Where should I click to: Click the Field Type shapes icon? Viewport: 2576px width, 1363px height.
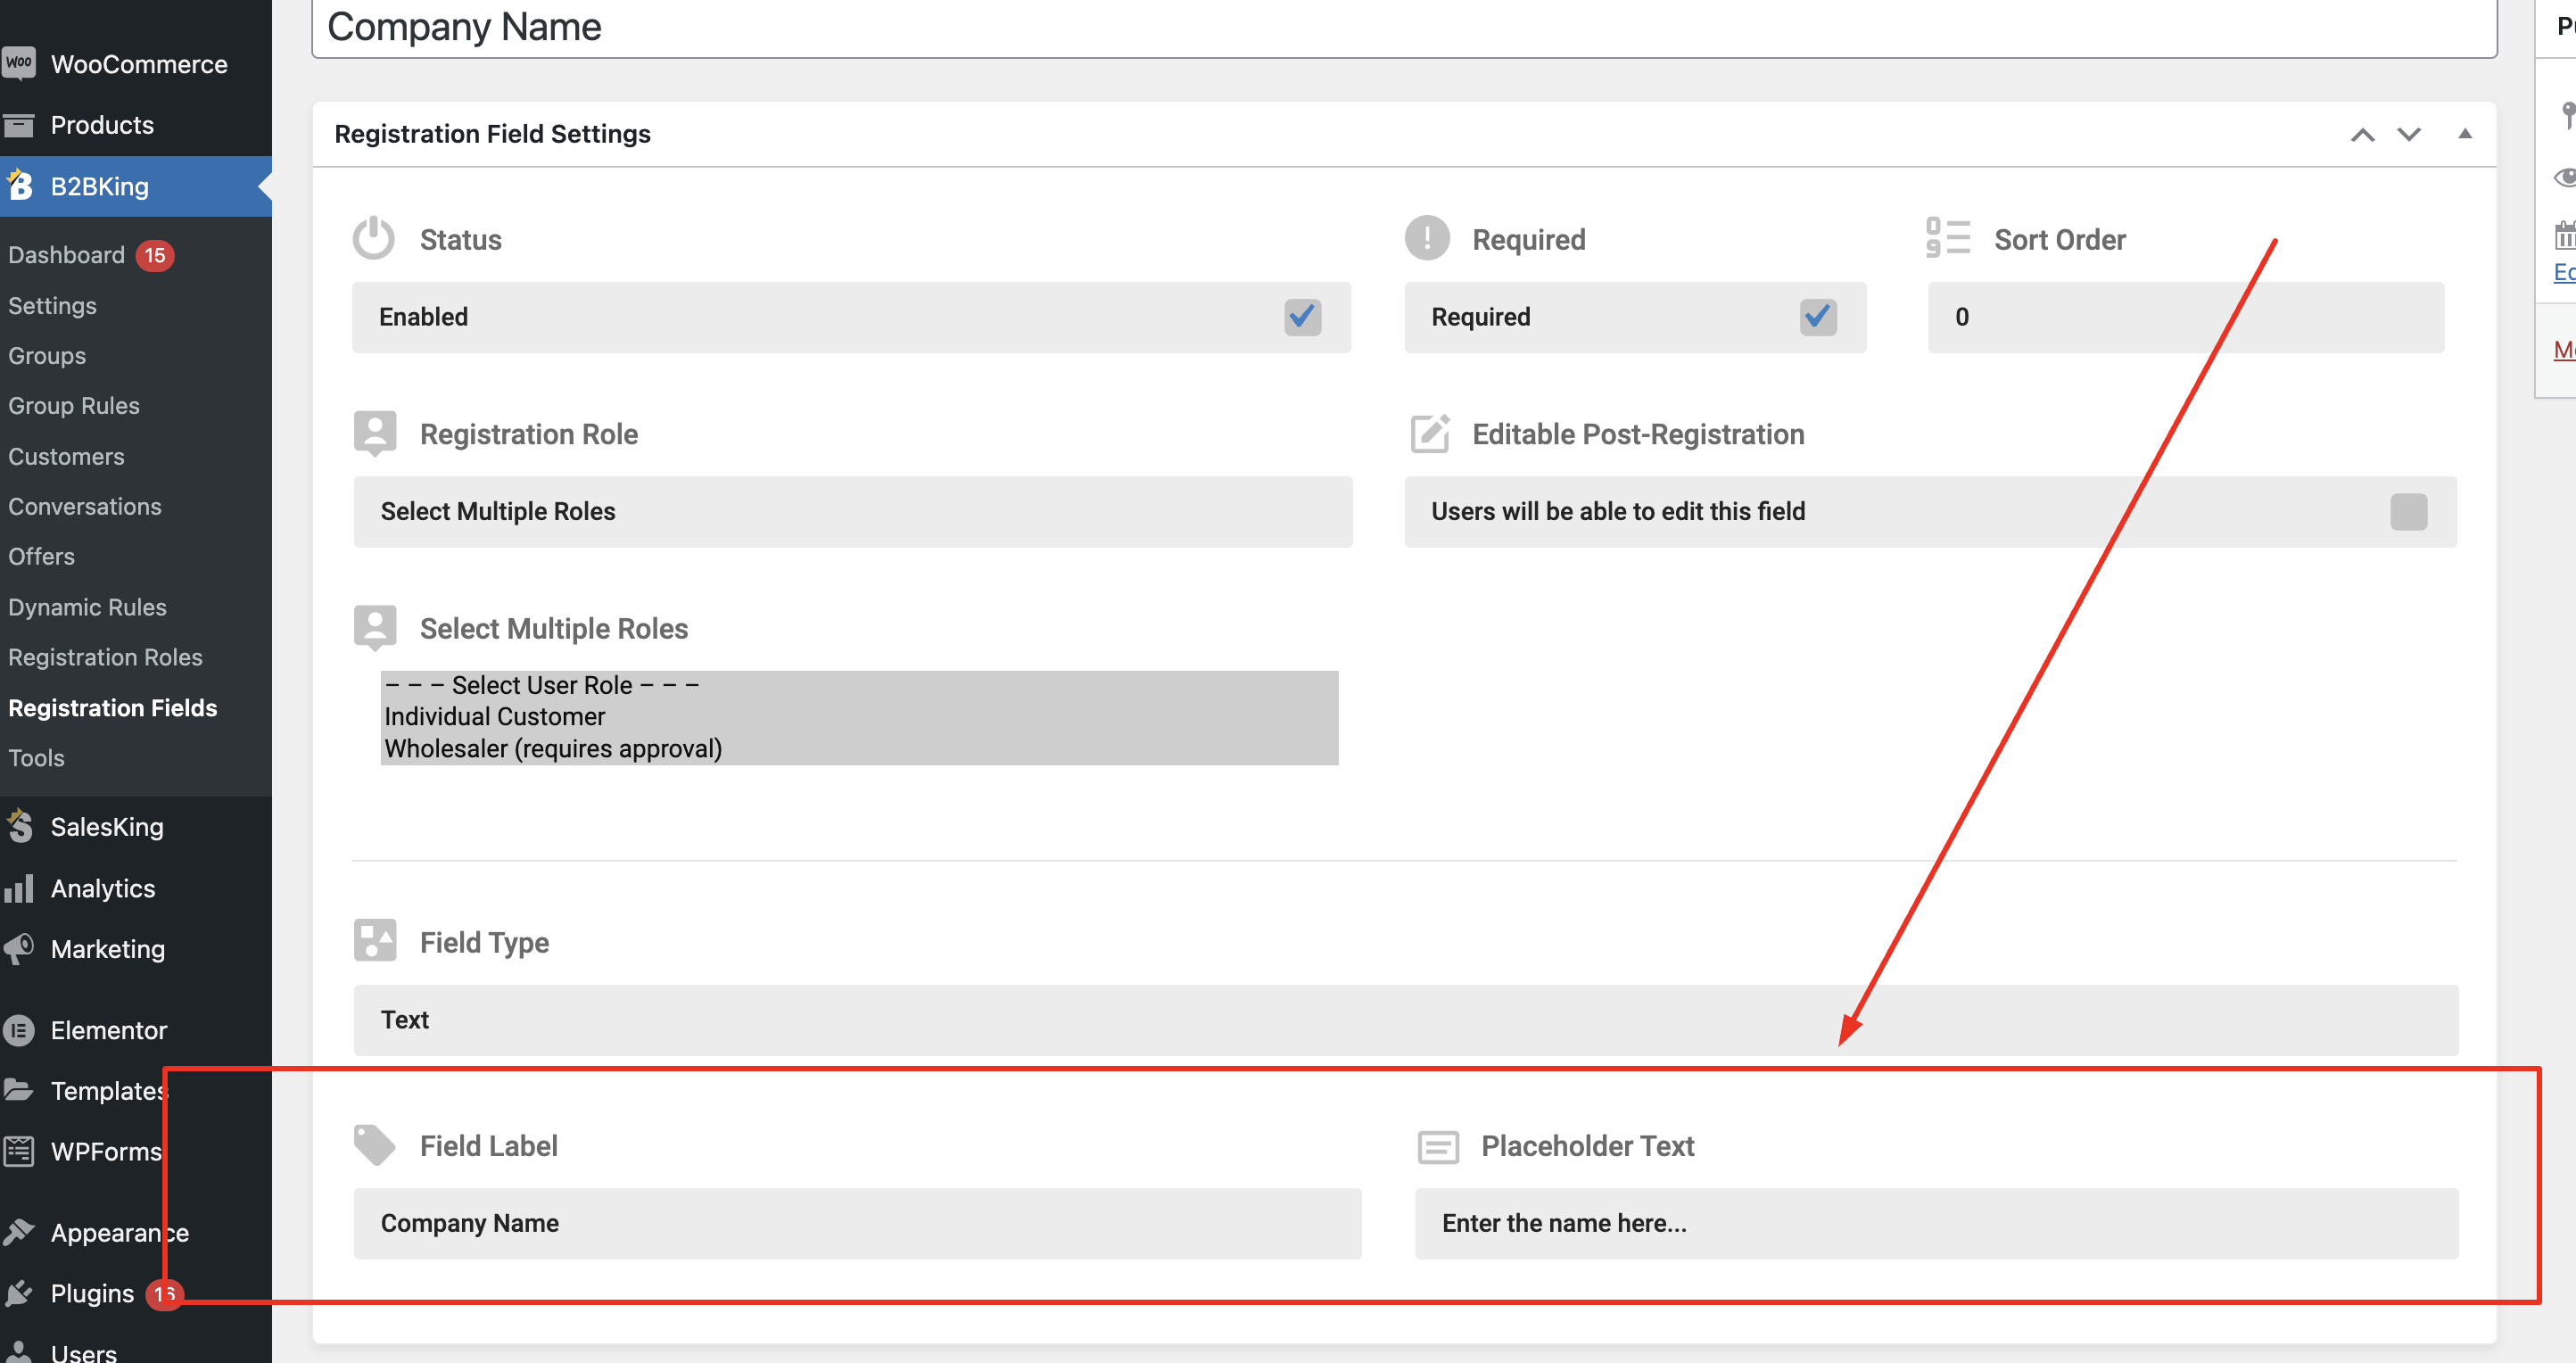click(375, 941)
